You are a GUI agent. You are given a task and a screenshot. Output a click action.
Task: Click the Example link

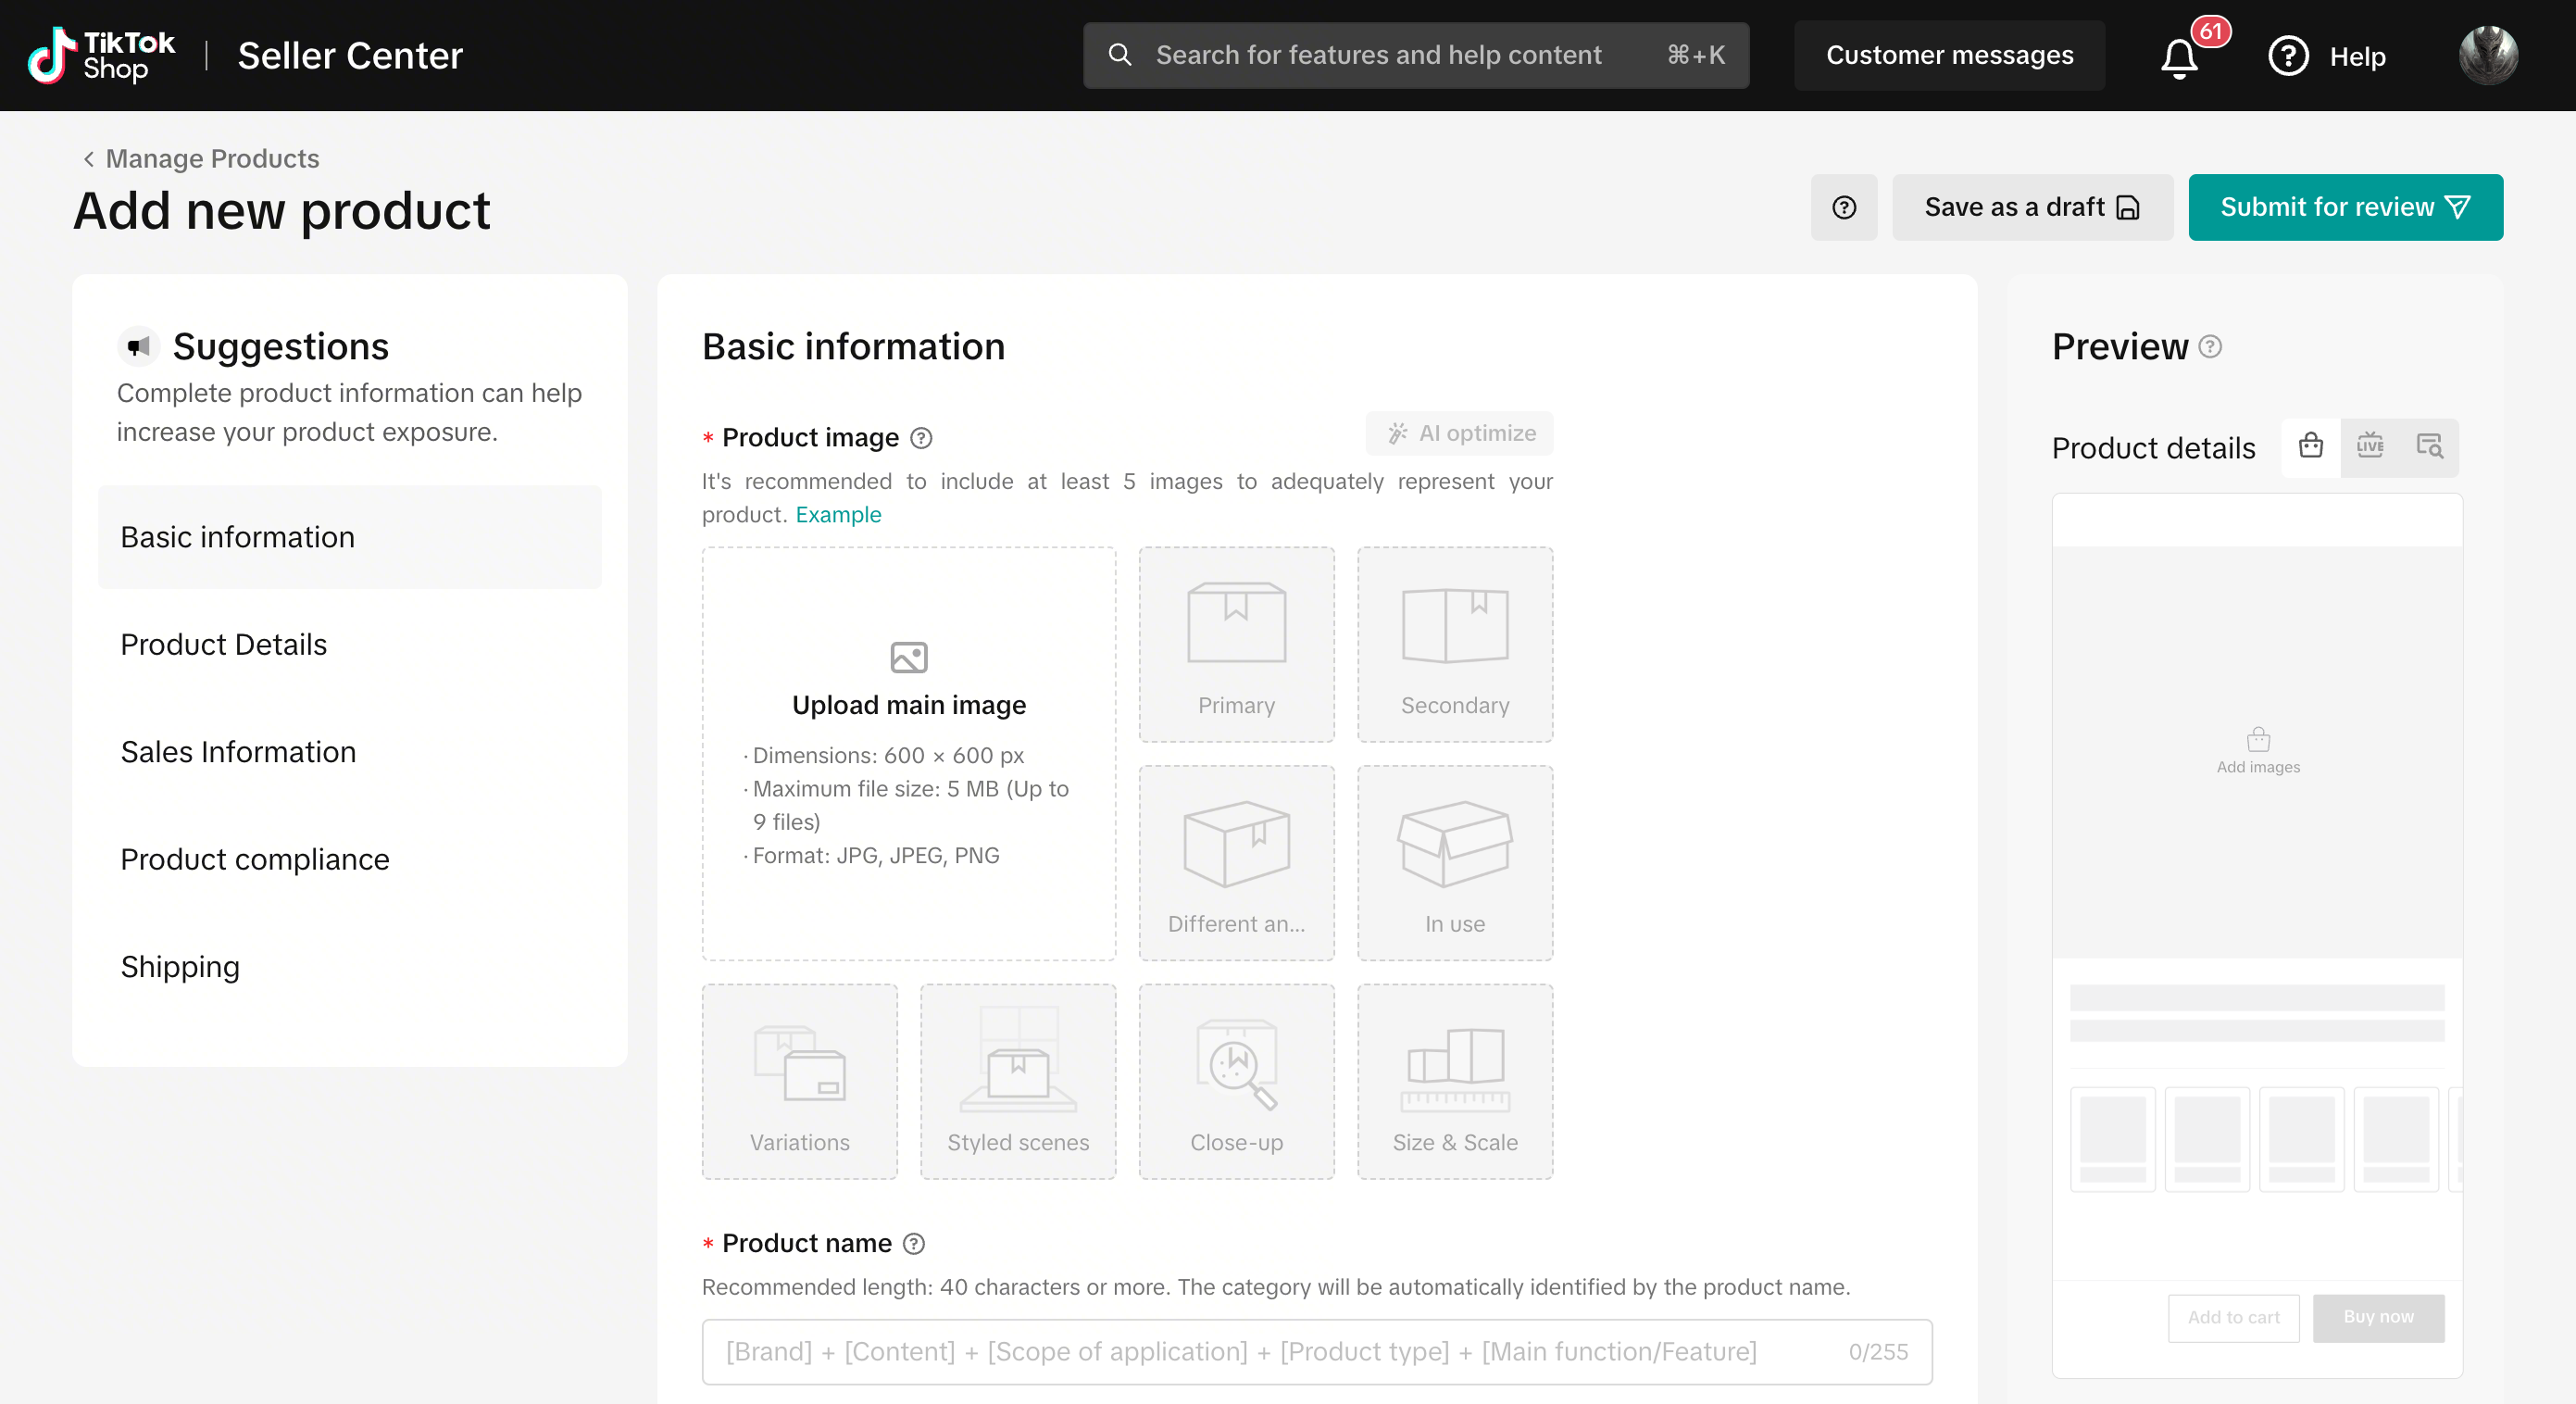[838, 514]
